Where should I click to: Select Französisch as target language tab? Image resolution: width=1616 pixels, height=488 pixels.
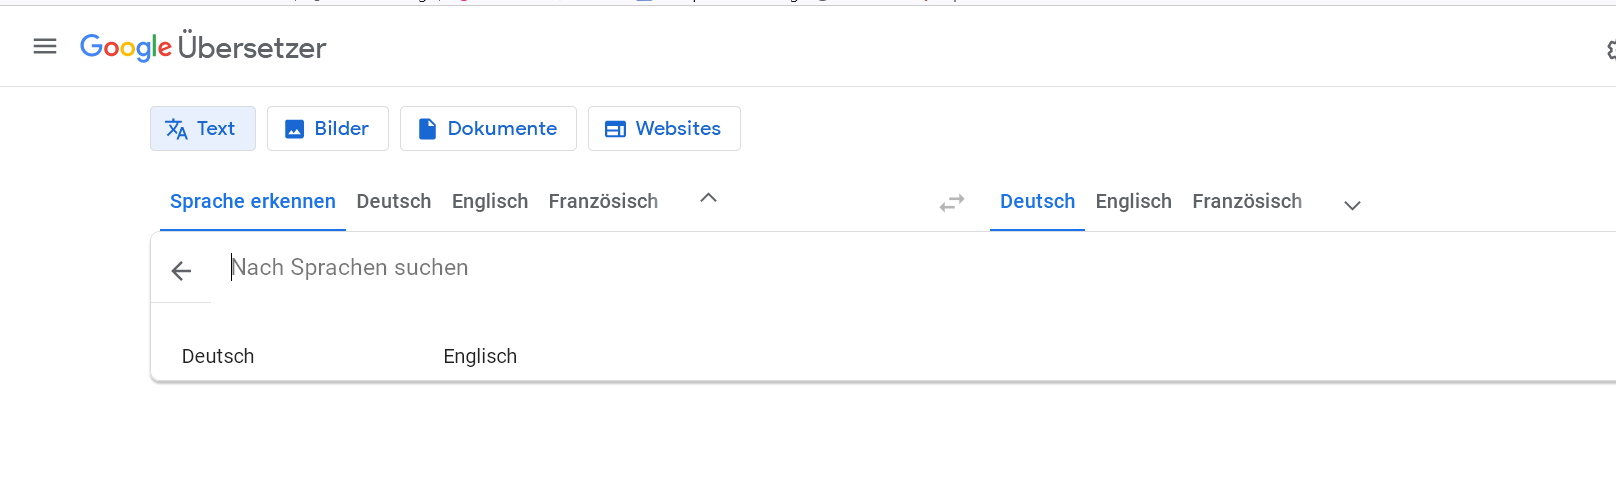tap(1247, 202)
